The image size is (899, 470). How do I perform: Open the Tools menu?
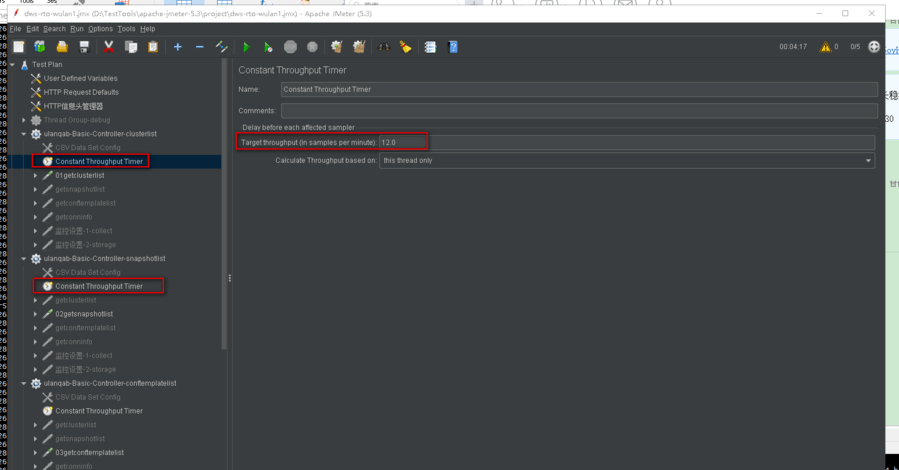[x=126, y=29]
